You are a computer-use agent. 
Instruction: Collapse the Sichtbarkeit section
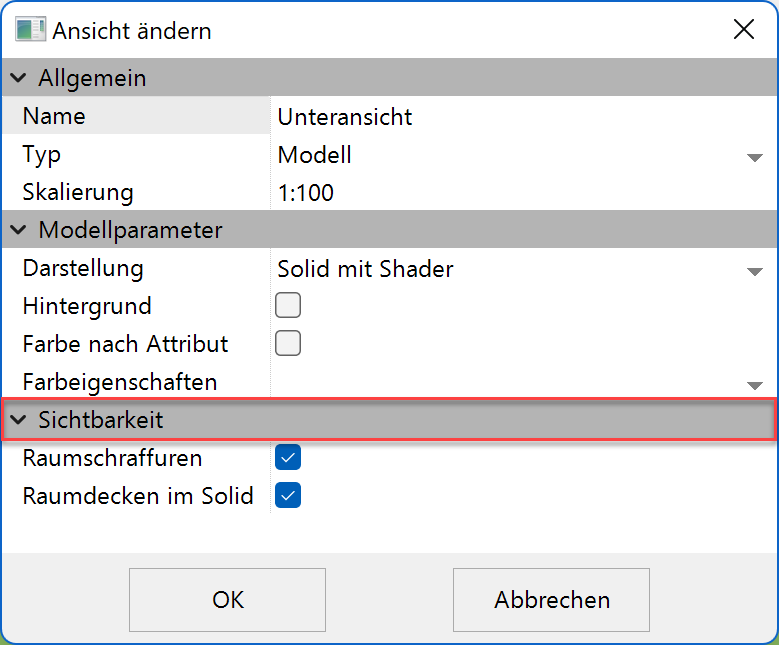click(18, 421)
